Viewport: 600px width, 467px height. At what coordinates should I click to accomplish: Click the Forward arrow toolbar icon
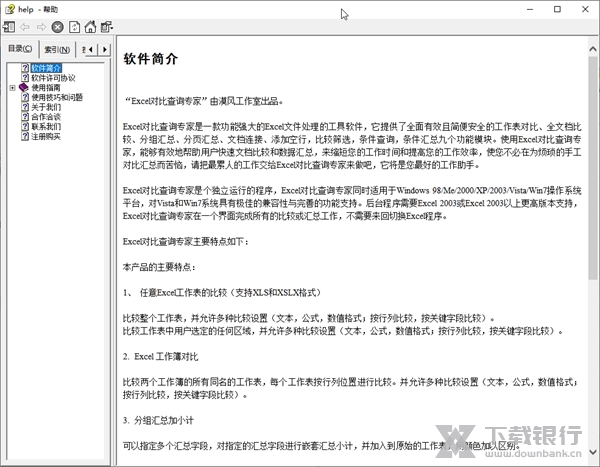click(x=41, y=27)
